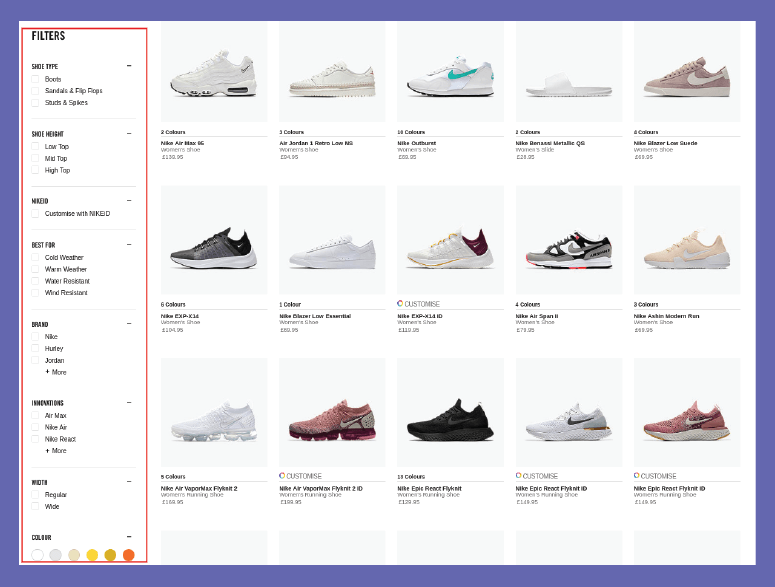
Task: Pick the yellow colour swatch
Action: coord(92,555)
